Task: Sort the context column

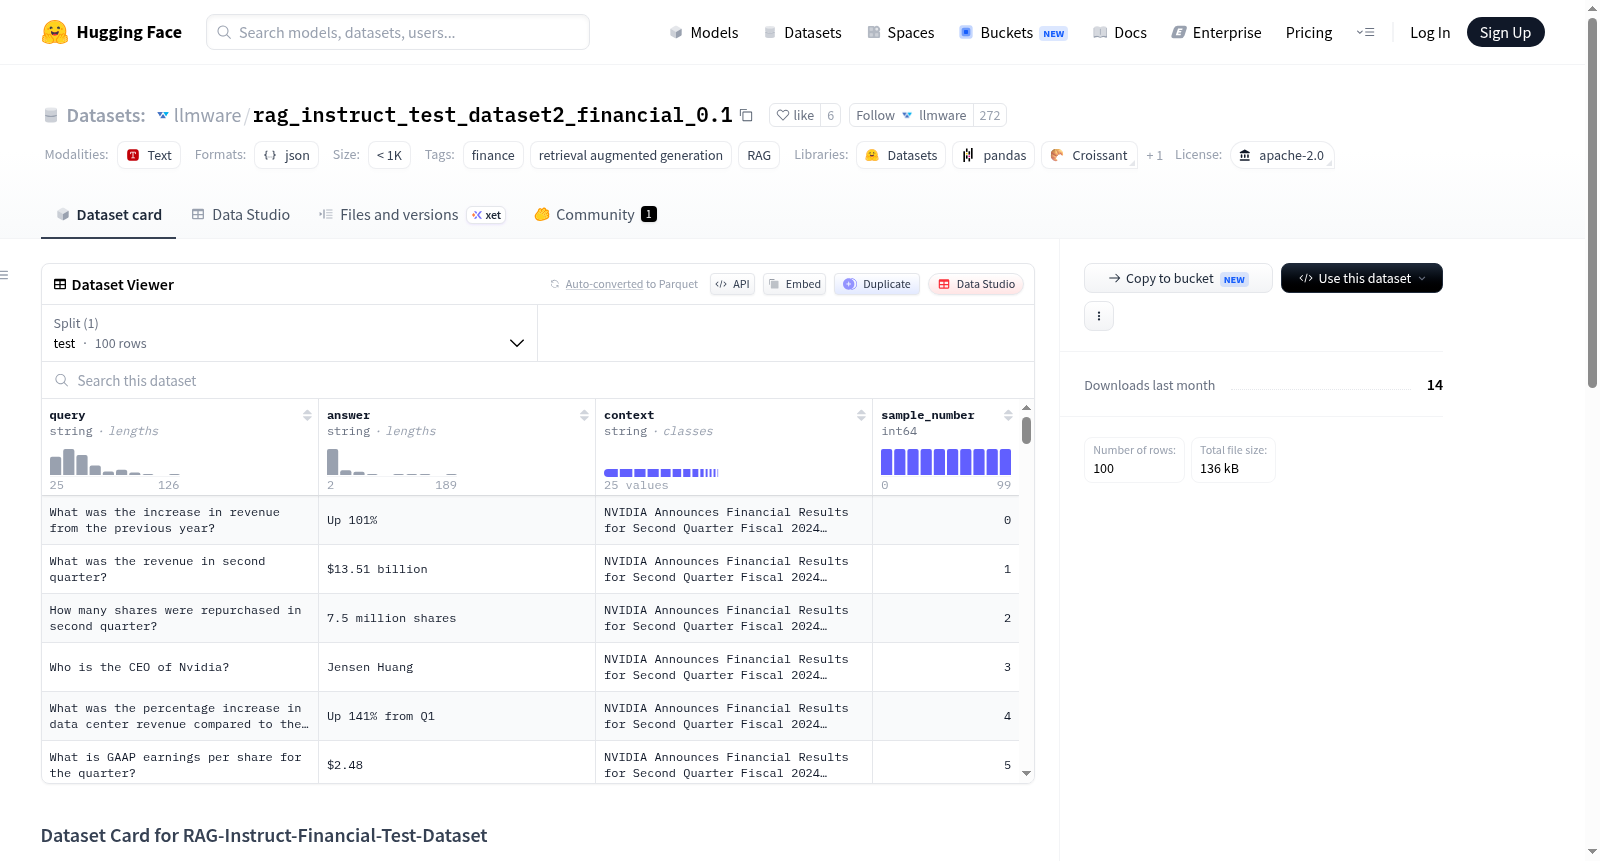Action: pyautogui.click(x=861, y=415)
